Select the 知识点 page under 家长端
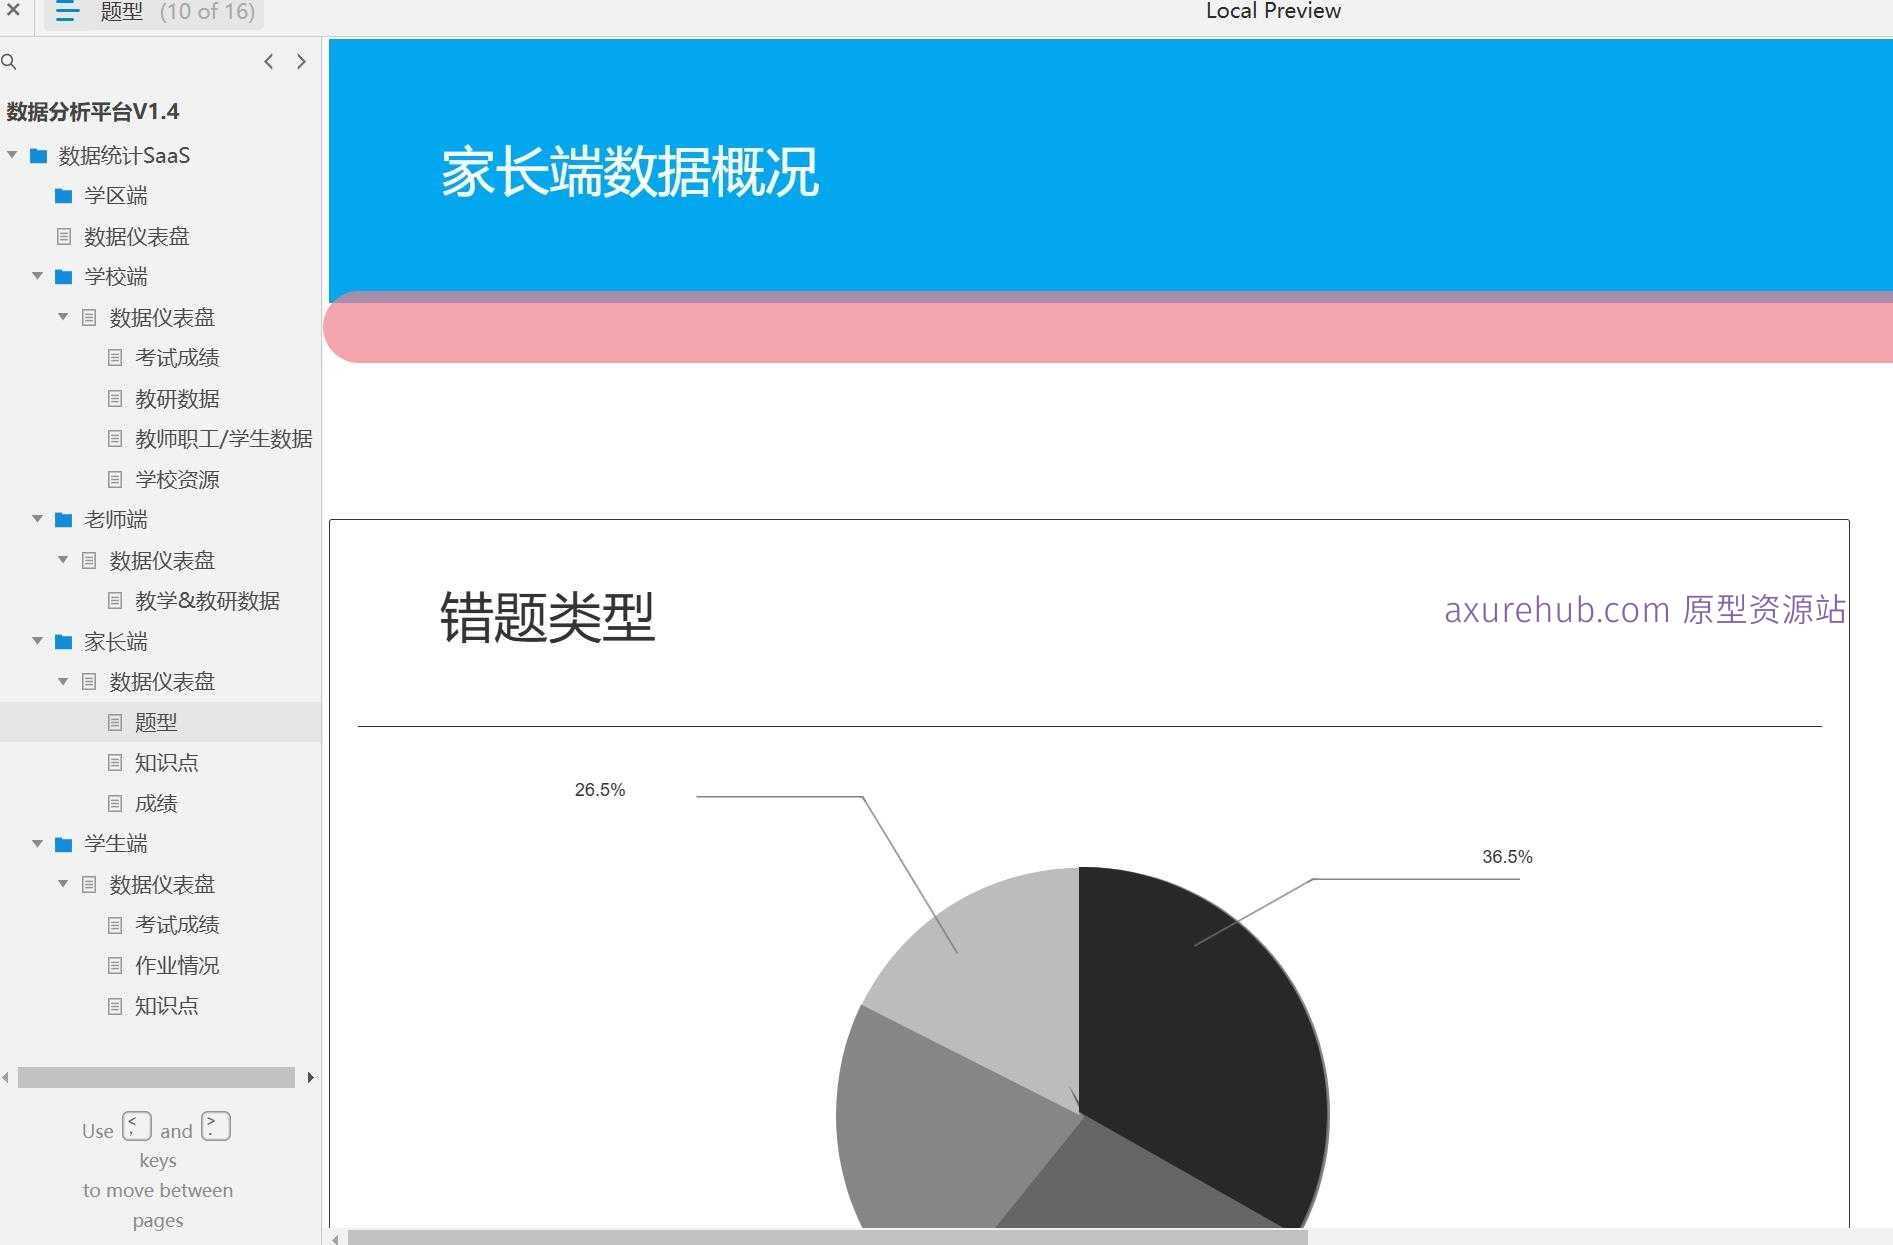Image resolution: width=1893 pixels, height=1245 pixels. click(167, 762)
